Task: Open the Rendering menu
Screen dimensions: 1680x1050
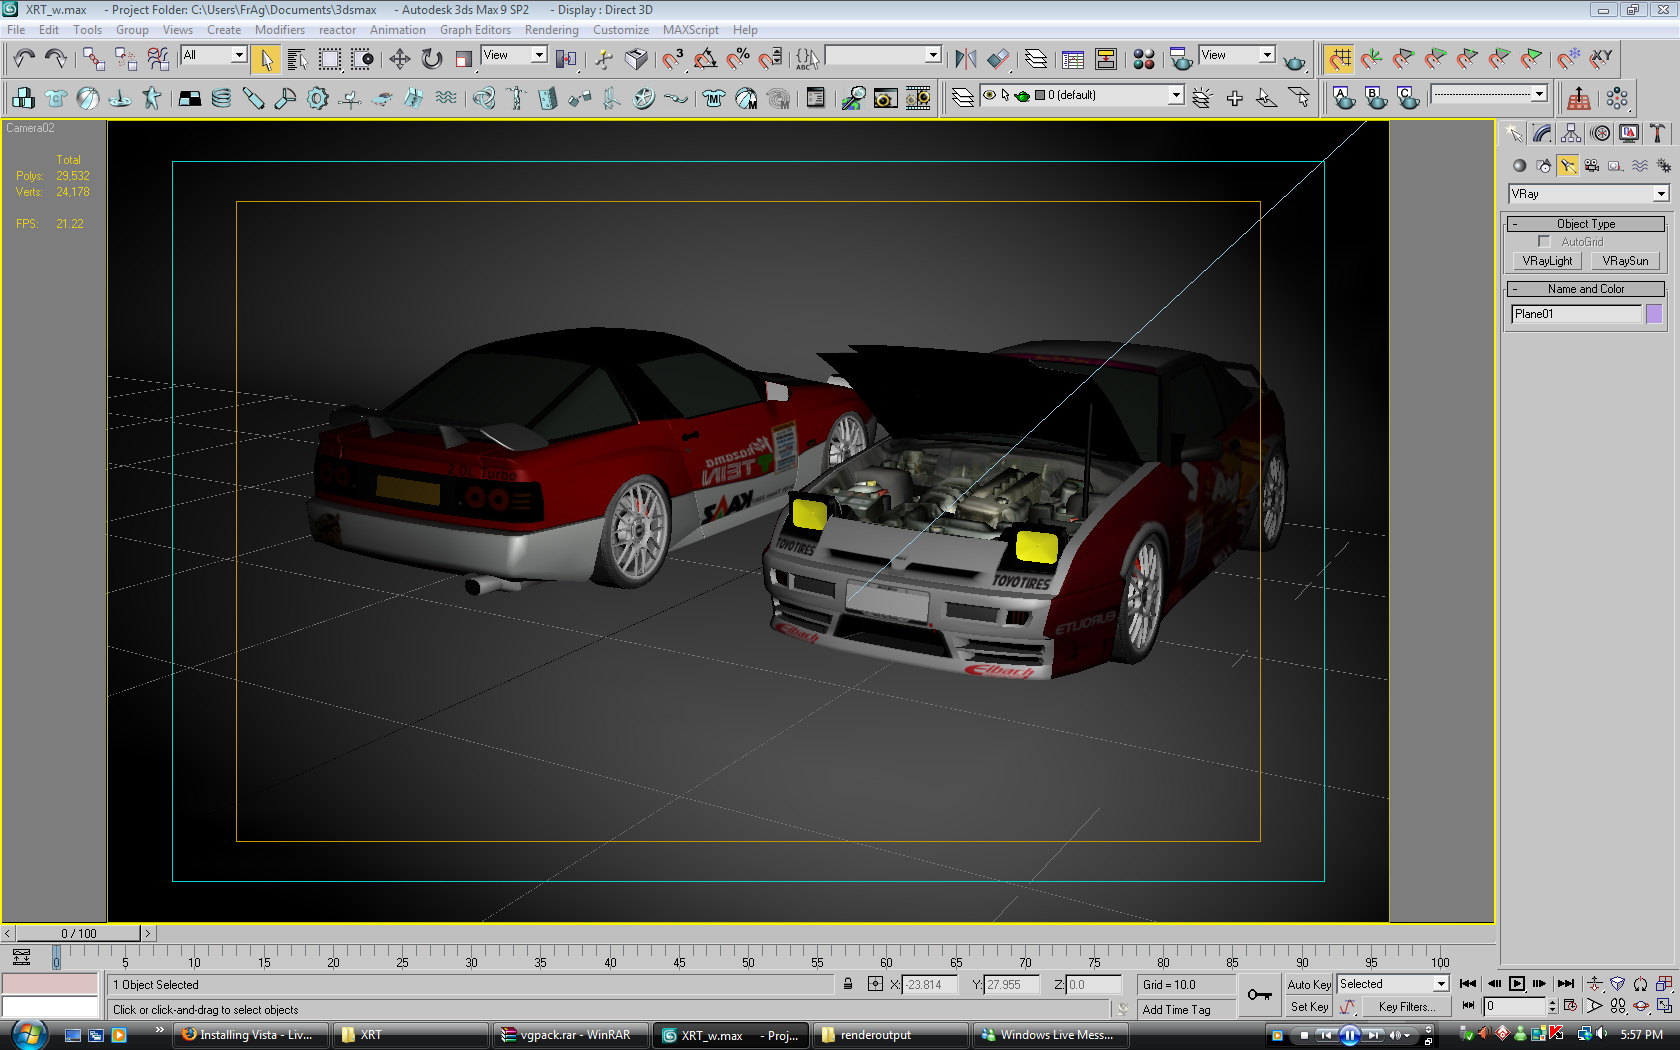Action: click(x=551, y=30)
